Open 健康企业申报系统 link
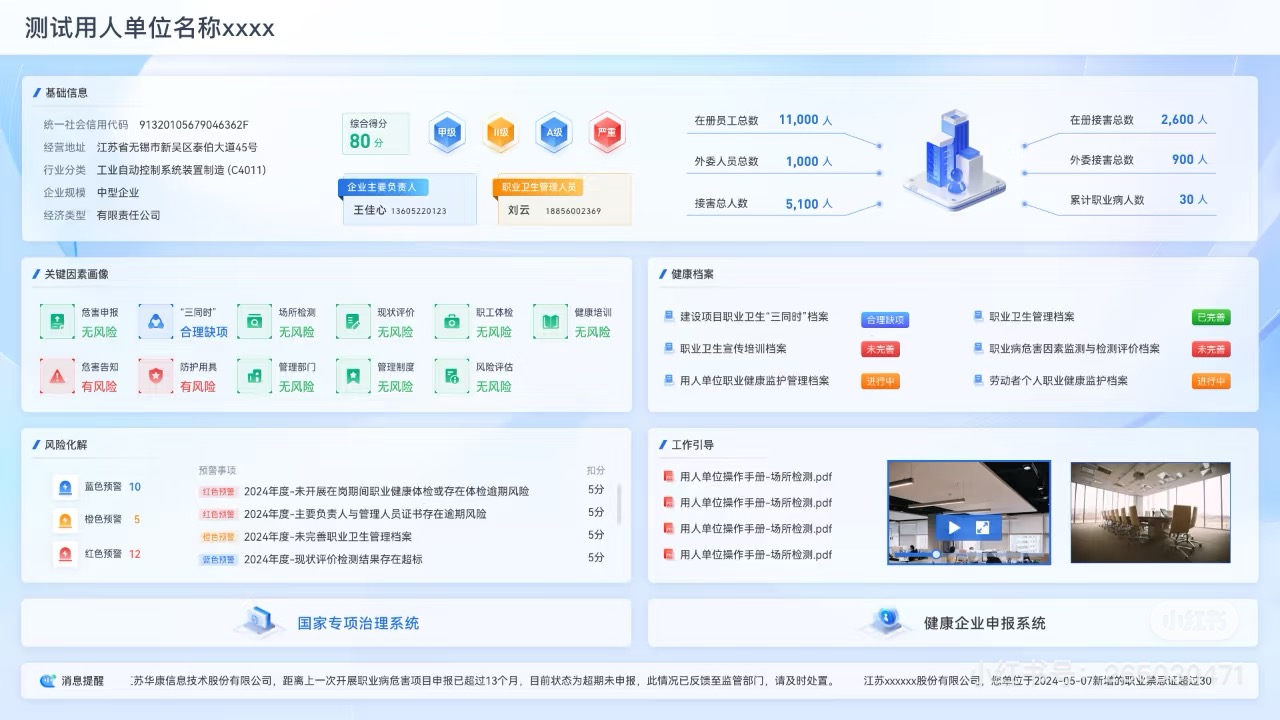The image size is (1280, 720). (x=985, y=623)
